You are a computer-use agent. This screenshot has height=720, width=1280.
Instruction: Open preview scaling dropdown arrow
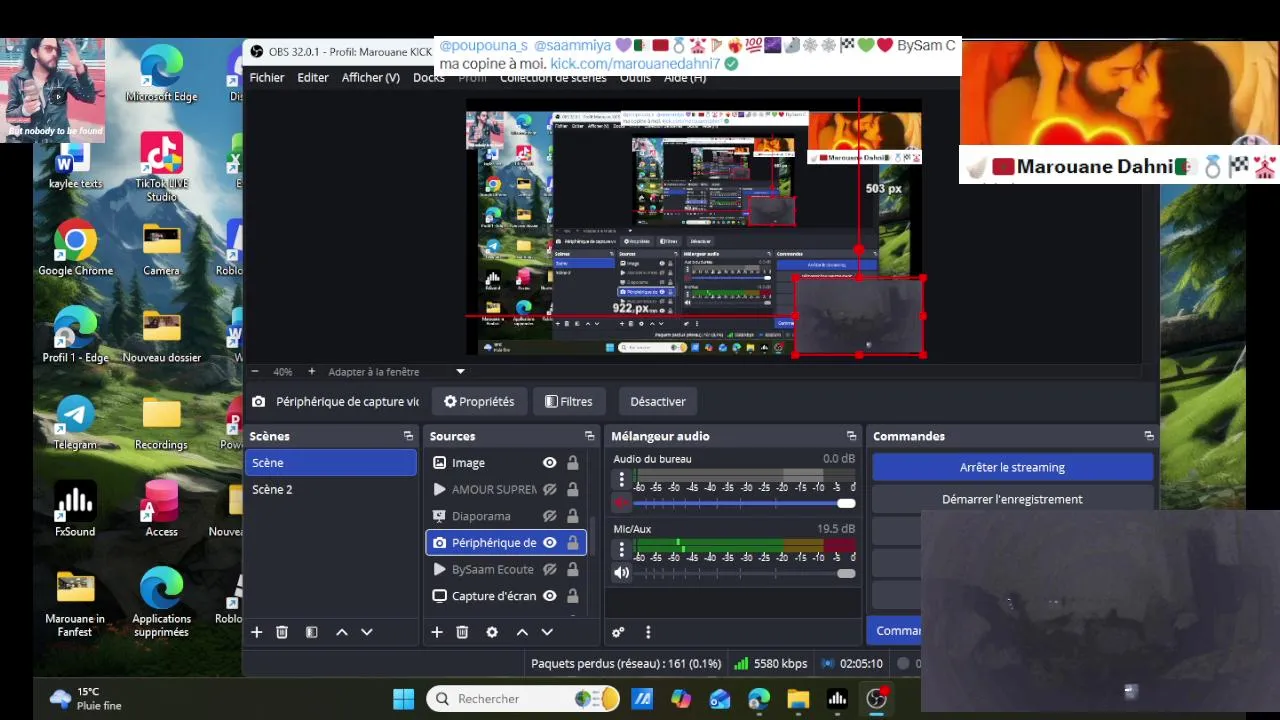460,372
